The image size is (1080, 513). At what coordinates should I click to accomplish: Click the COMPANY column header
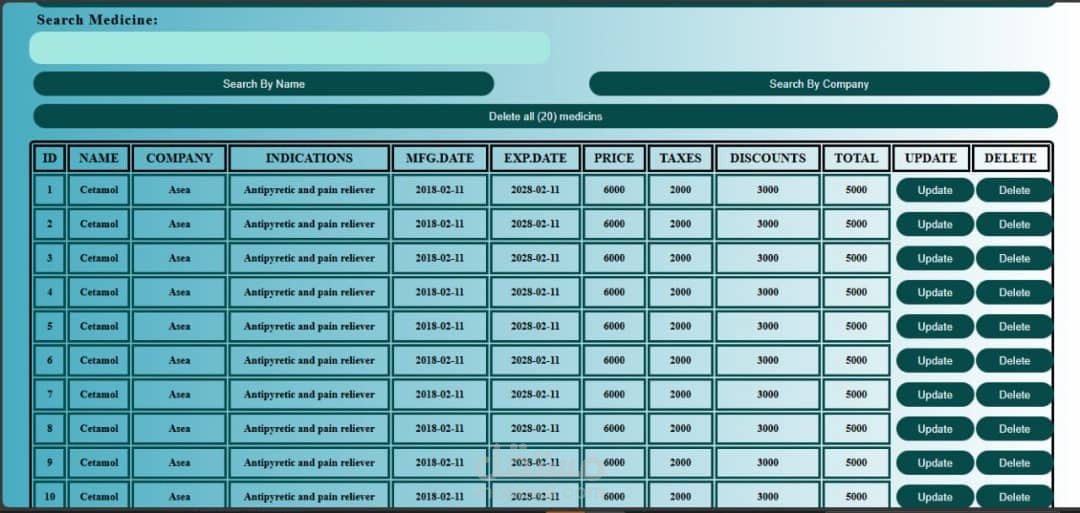pos(179,158)
